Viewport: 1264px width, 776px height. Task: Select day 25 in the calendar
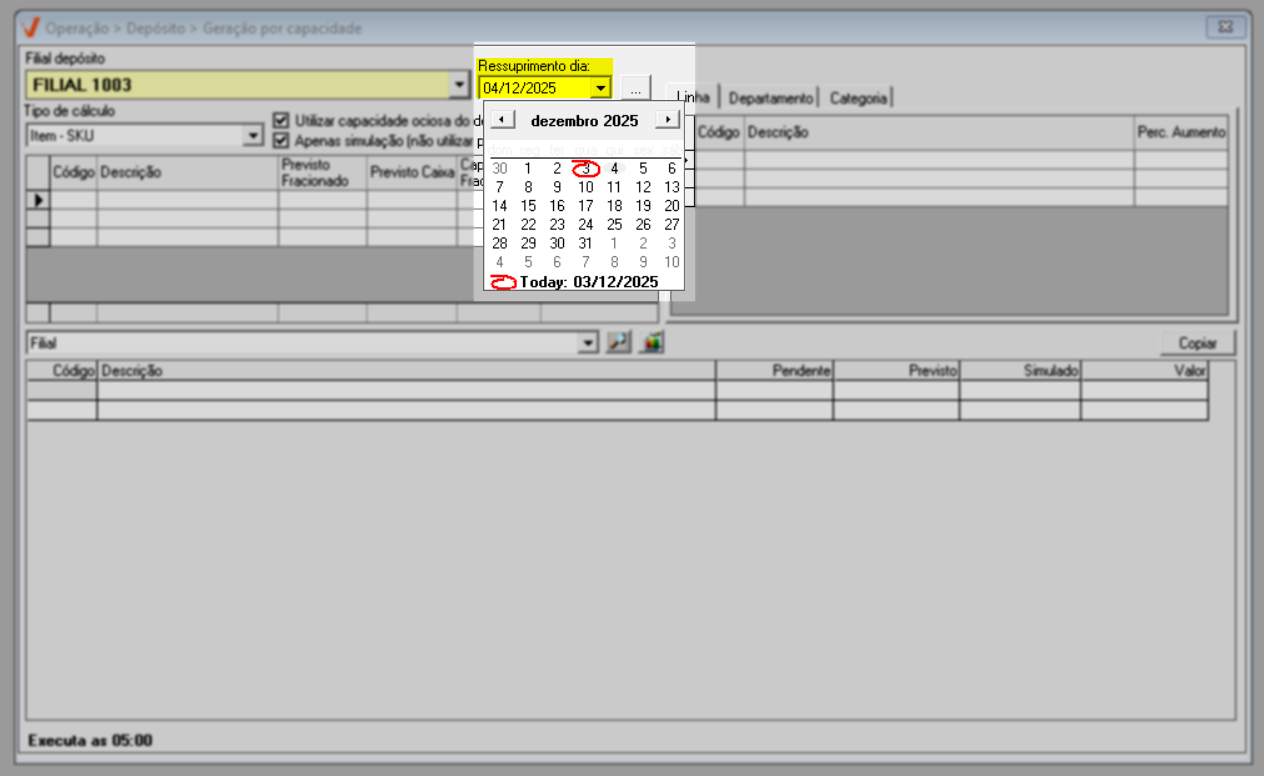coord(615,225)
